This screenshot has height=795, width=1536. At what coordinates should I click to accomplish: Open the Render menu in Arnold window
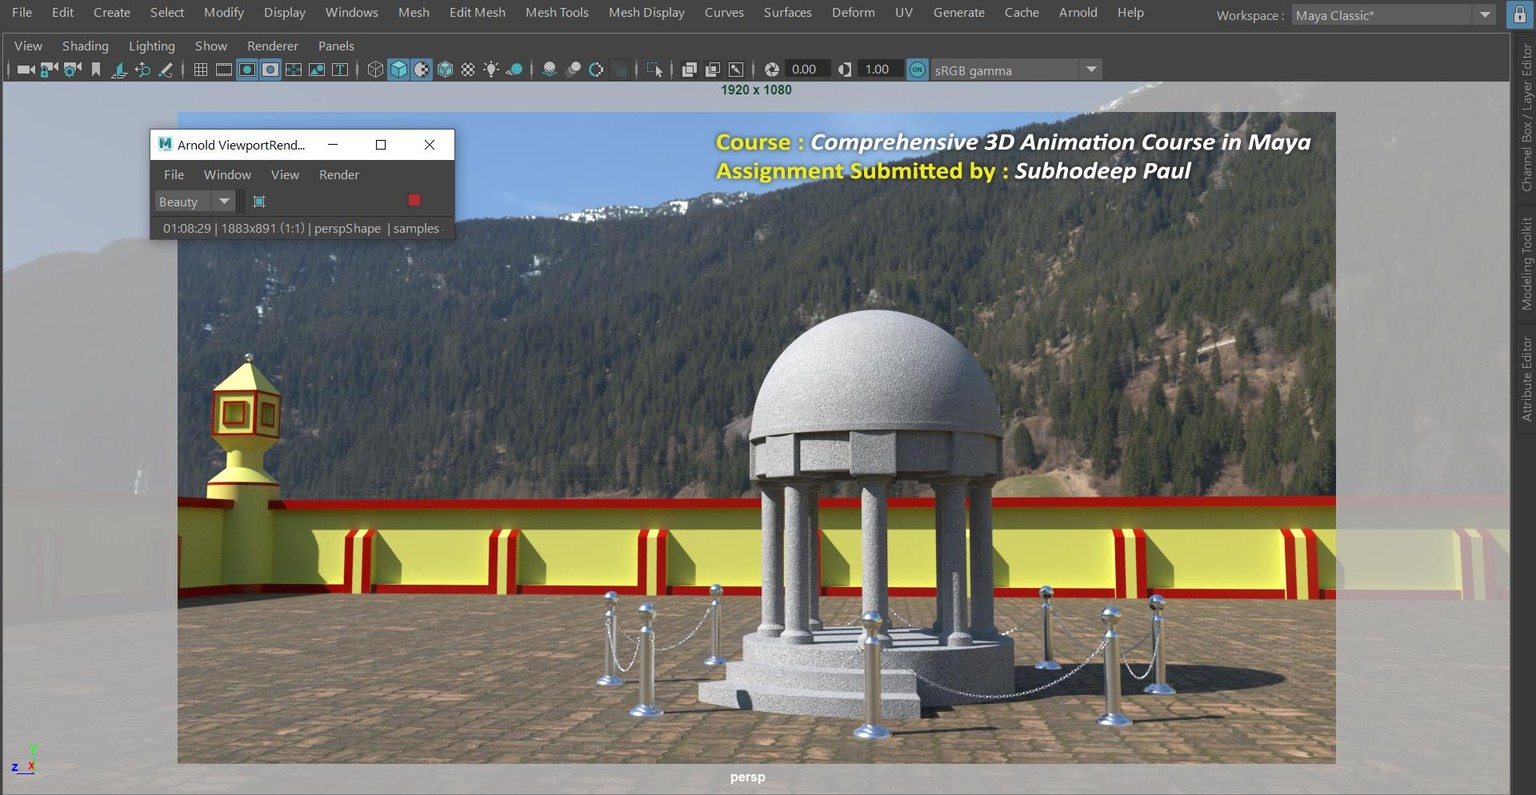[339, 174]
